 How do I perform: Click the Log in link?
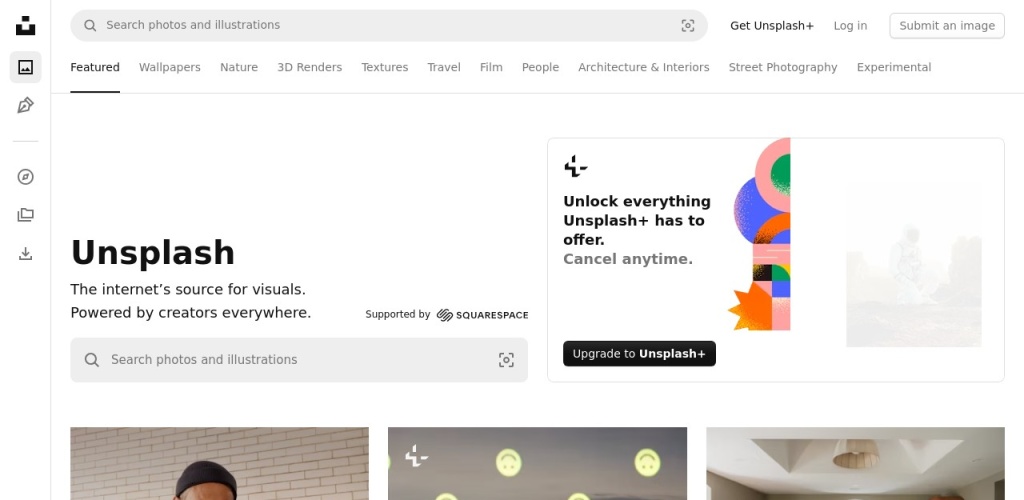pyautogui.click(x=850, y=25)
